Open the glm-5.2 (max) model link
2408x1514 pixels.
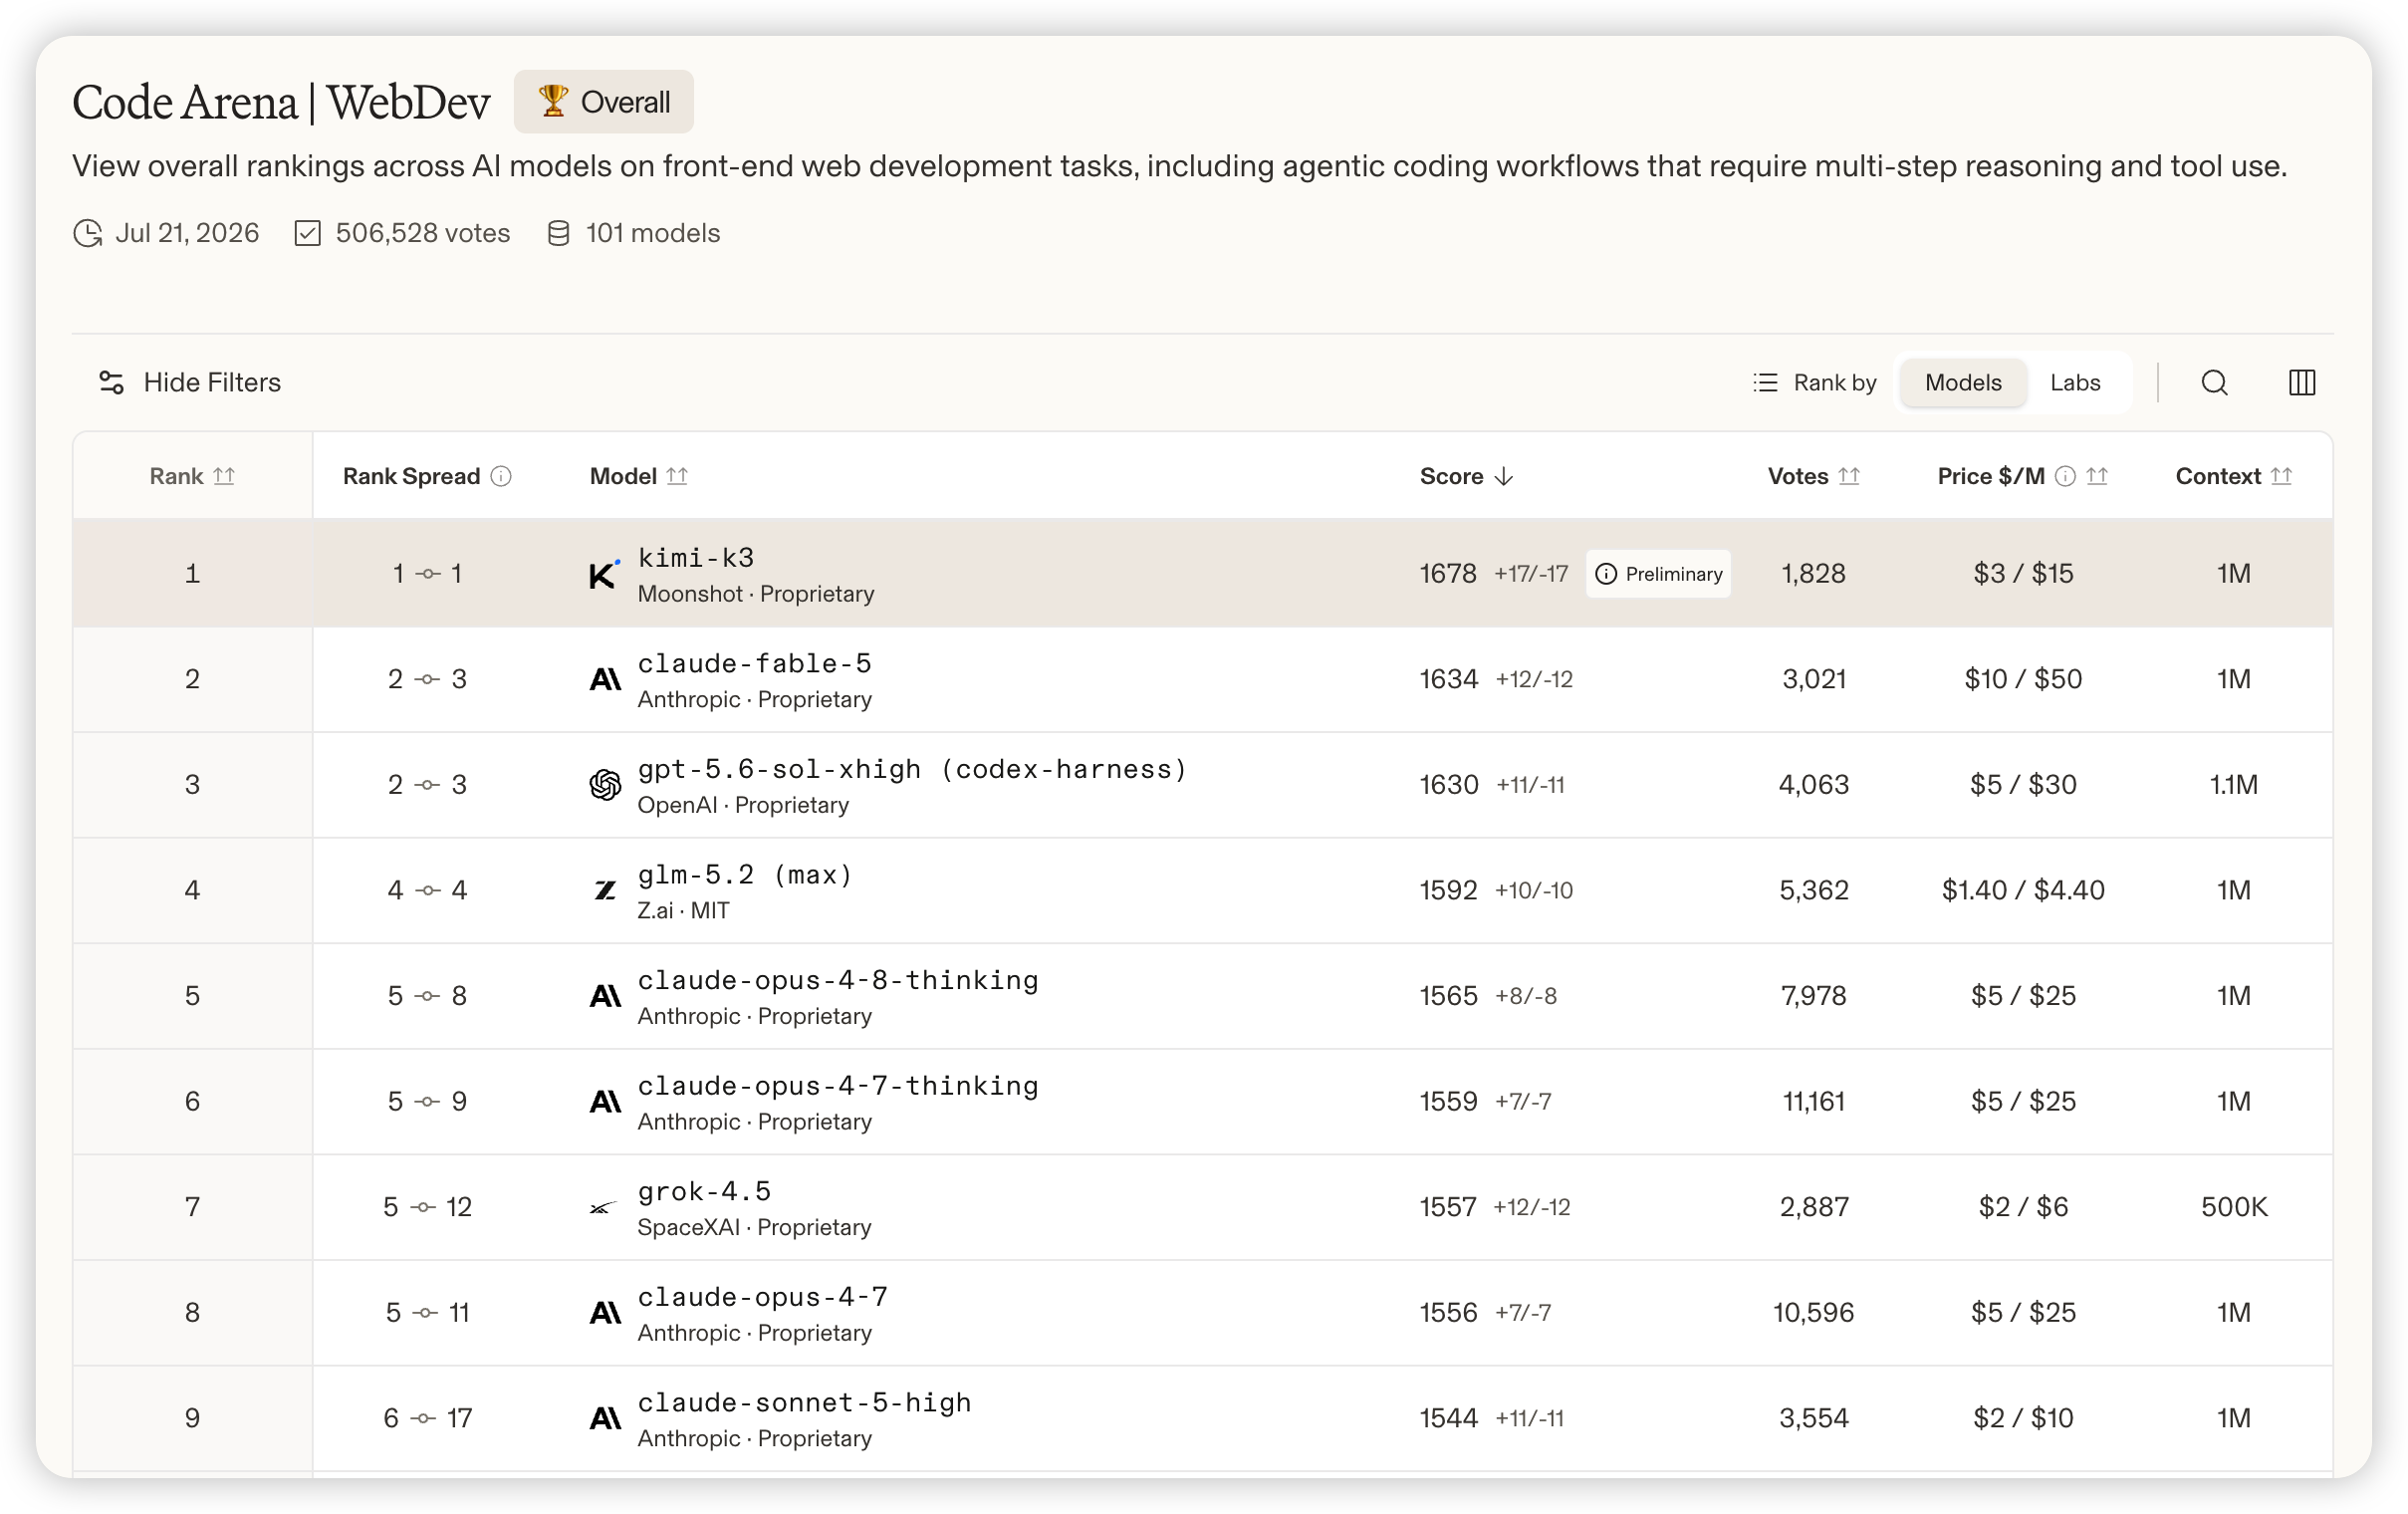tap(746, 876)
